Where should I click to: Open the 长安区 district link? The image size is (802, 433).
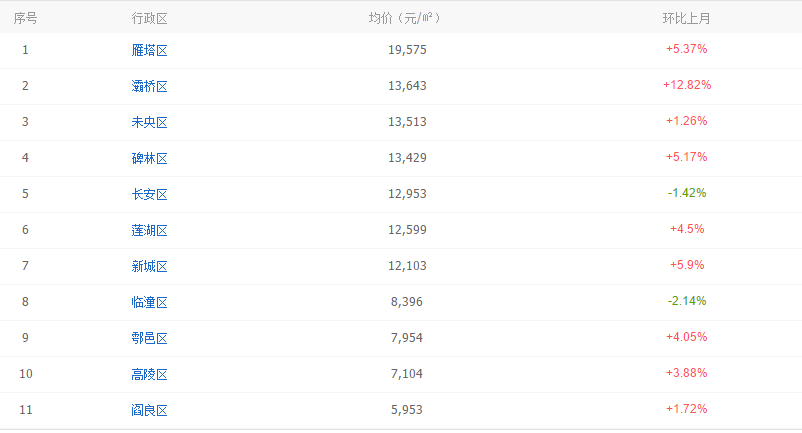point(149,194)
